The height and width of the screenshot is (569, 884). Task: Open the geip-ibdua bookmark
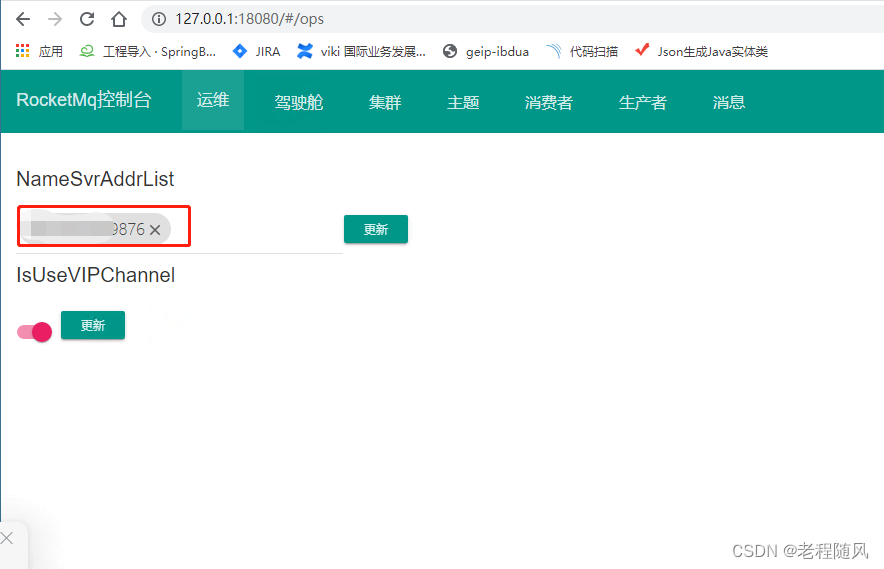click(x=486, y=51)
